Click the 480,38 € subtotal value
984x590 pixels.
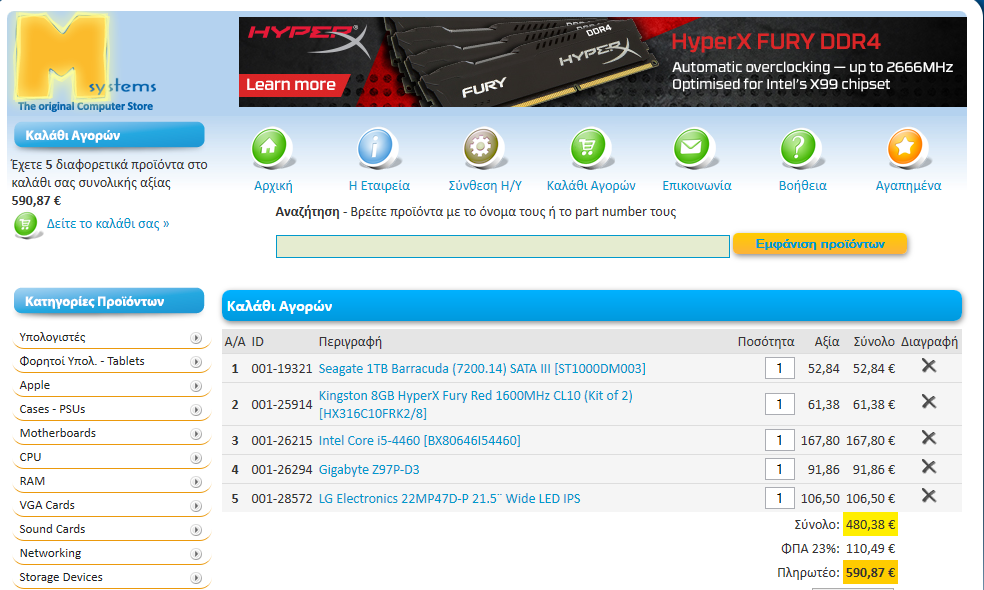870,524
